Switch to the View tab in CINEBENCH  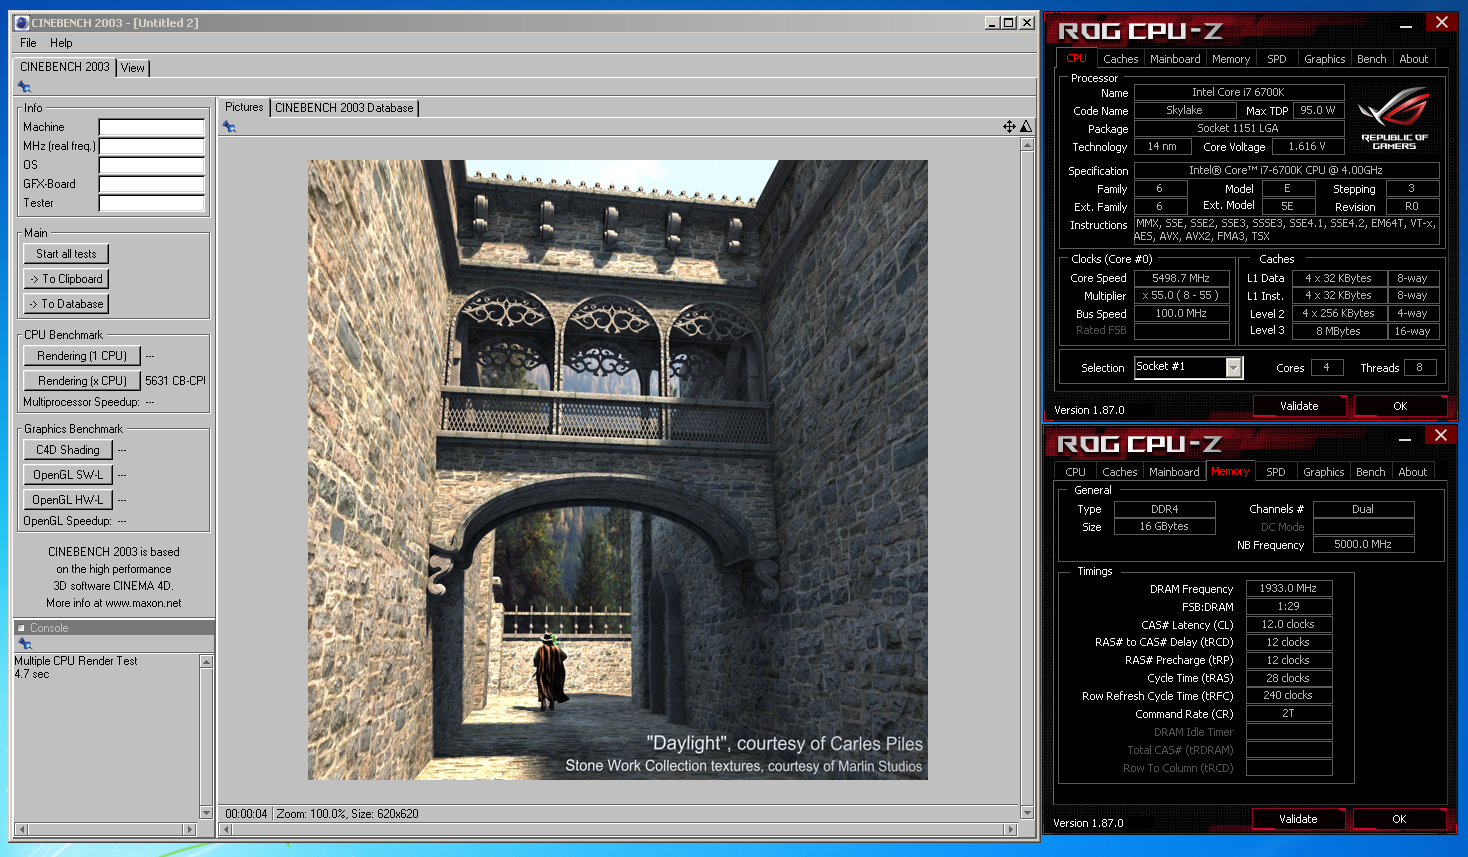click(x=133, y=68)
